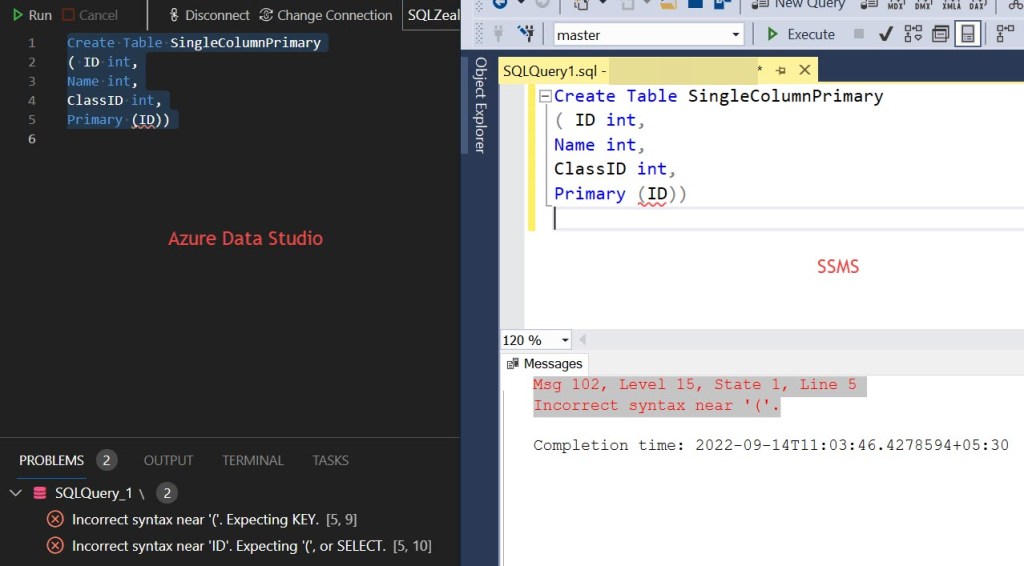This screenshot has width=1024, height=566.
Task: Open the TERMINAL panel tab
Action: [x=252, y=461]
